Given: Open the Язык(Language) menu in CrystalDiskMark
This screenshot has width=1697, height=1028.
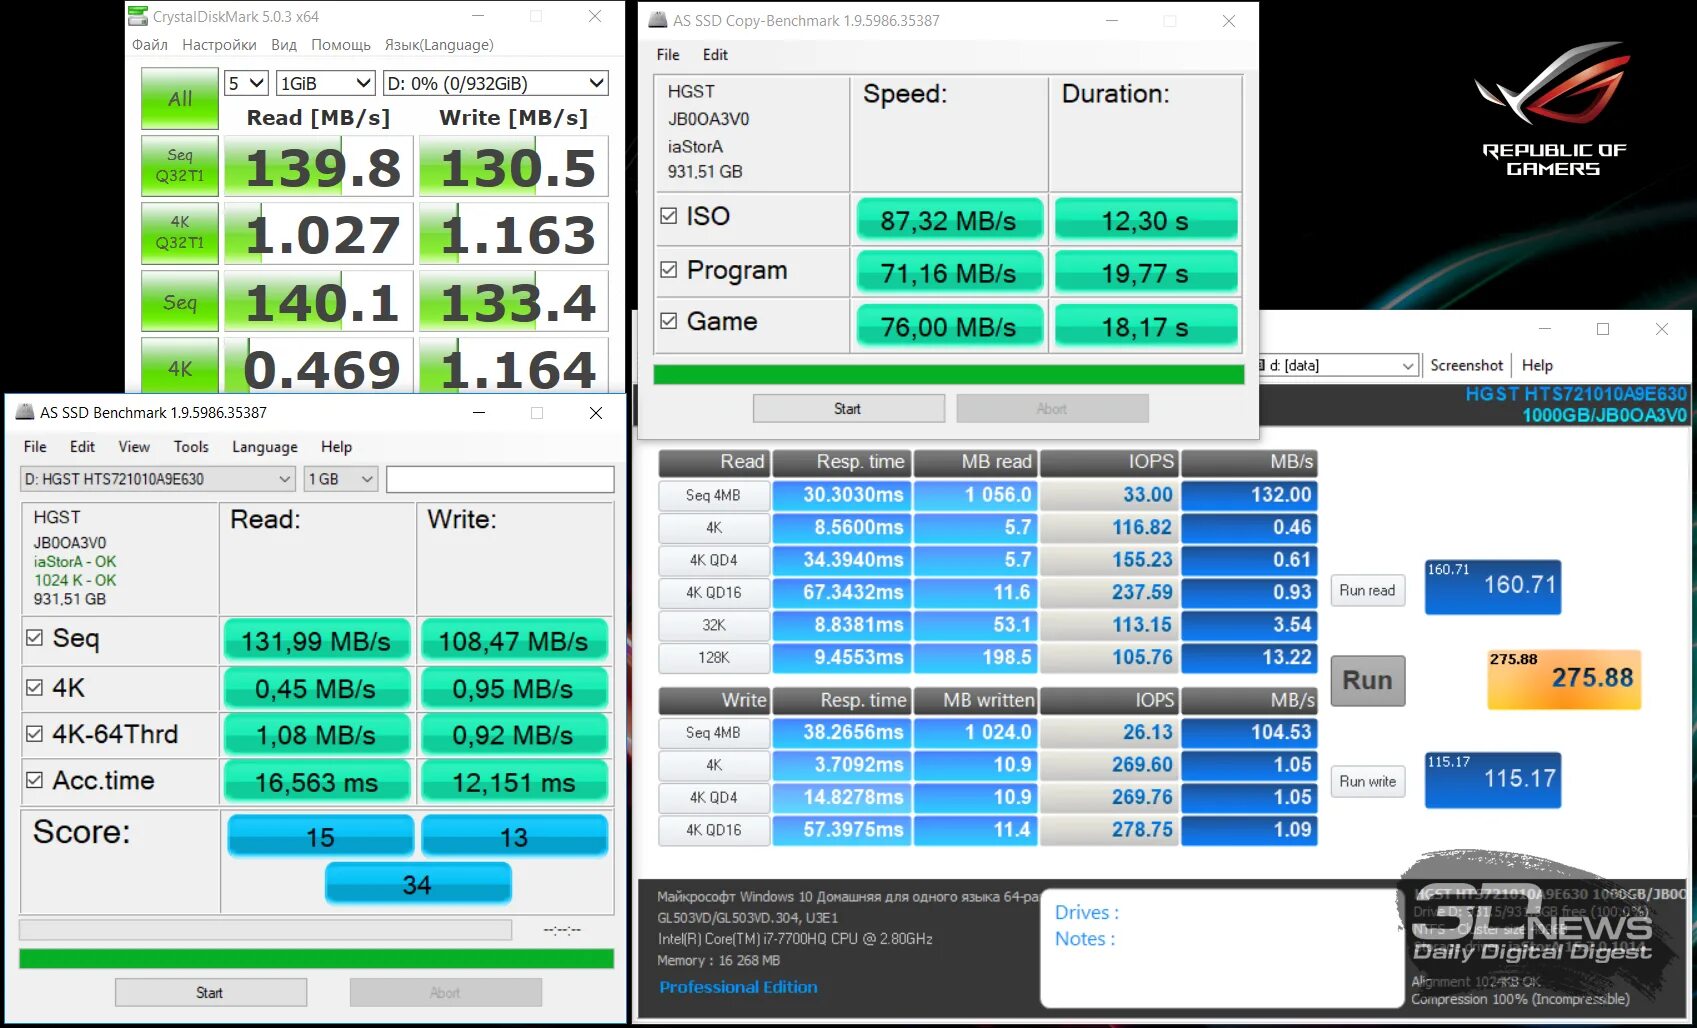Looking at the screenshot, I should pyautogui.click(x=439, y=45).
